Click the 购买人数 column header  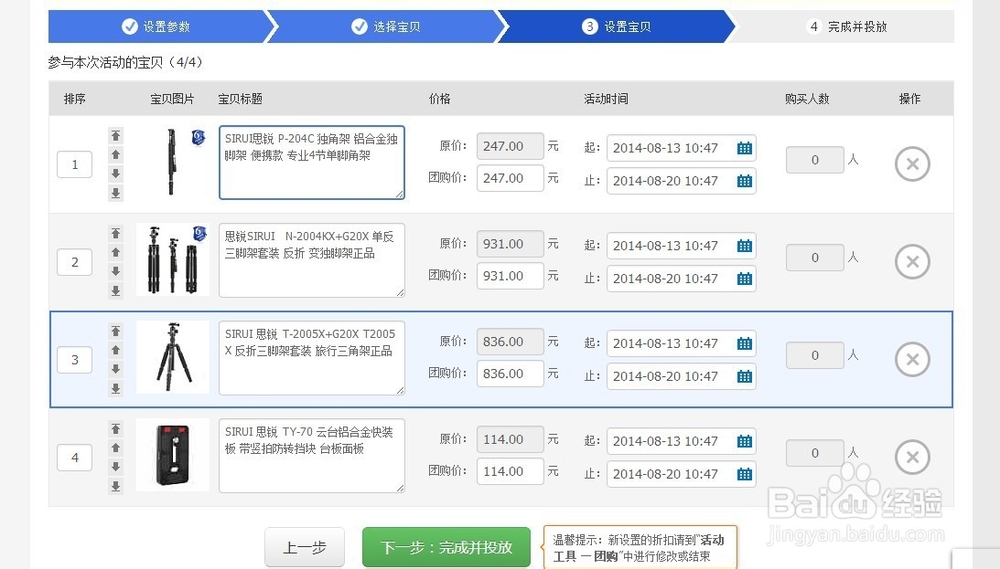point(807,98)
